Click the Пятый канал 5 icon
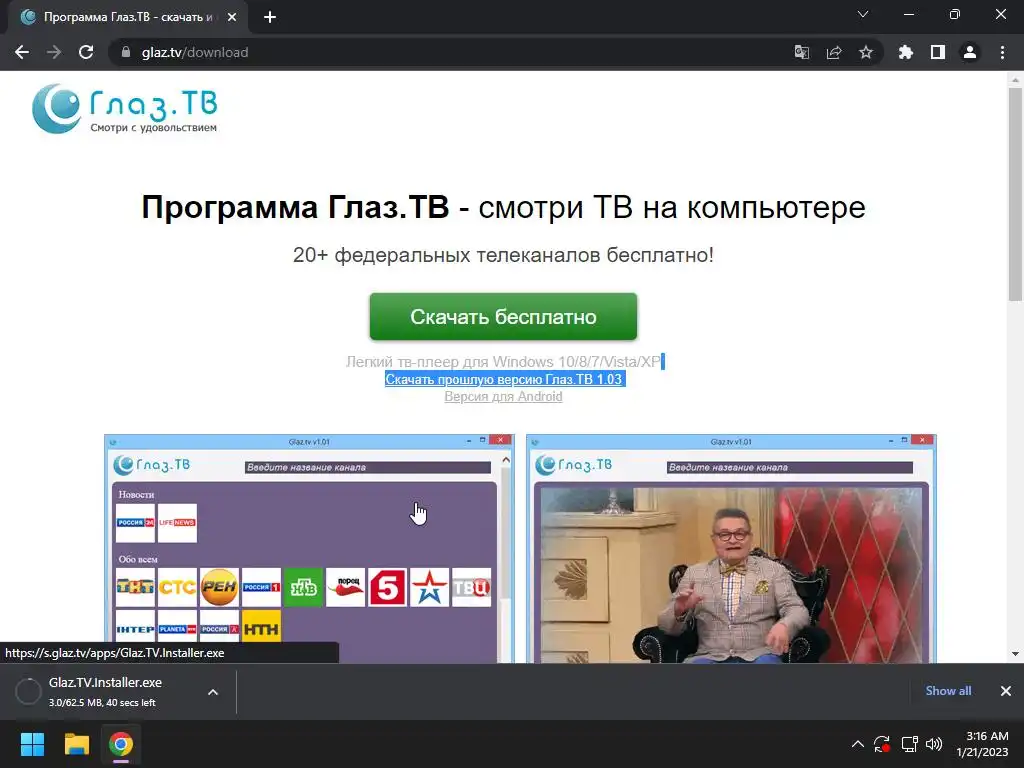This screenshot has width=1024, height=768. [x=387, y=587]
